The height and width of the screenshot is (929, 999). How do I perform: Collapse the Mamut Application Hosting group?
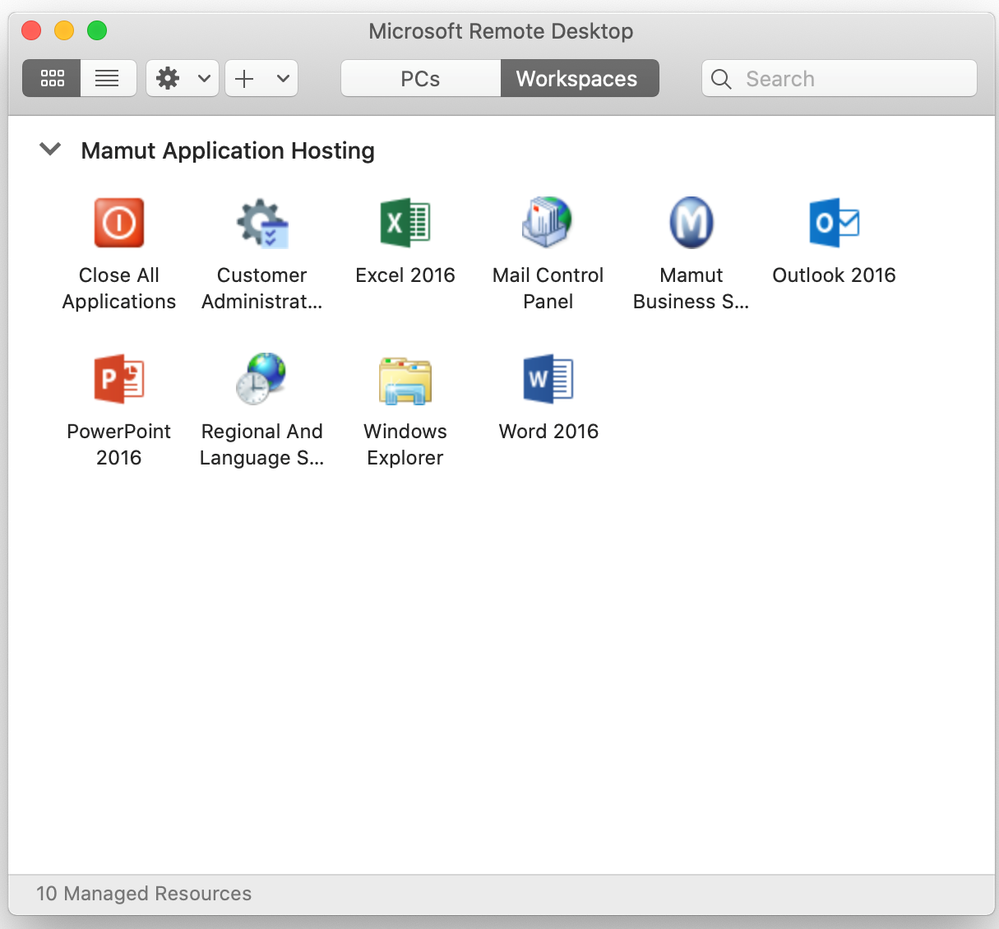pos(50,149)
